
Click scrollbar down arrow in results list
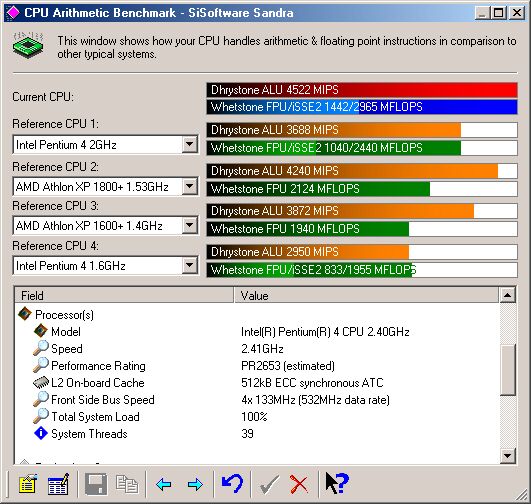(x=507, y=456)
